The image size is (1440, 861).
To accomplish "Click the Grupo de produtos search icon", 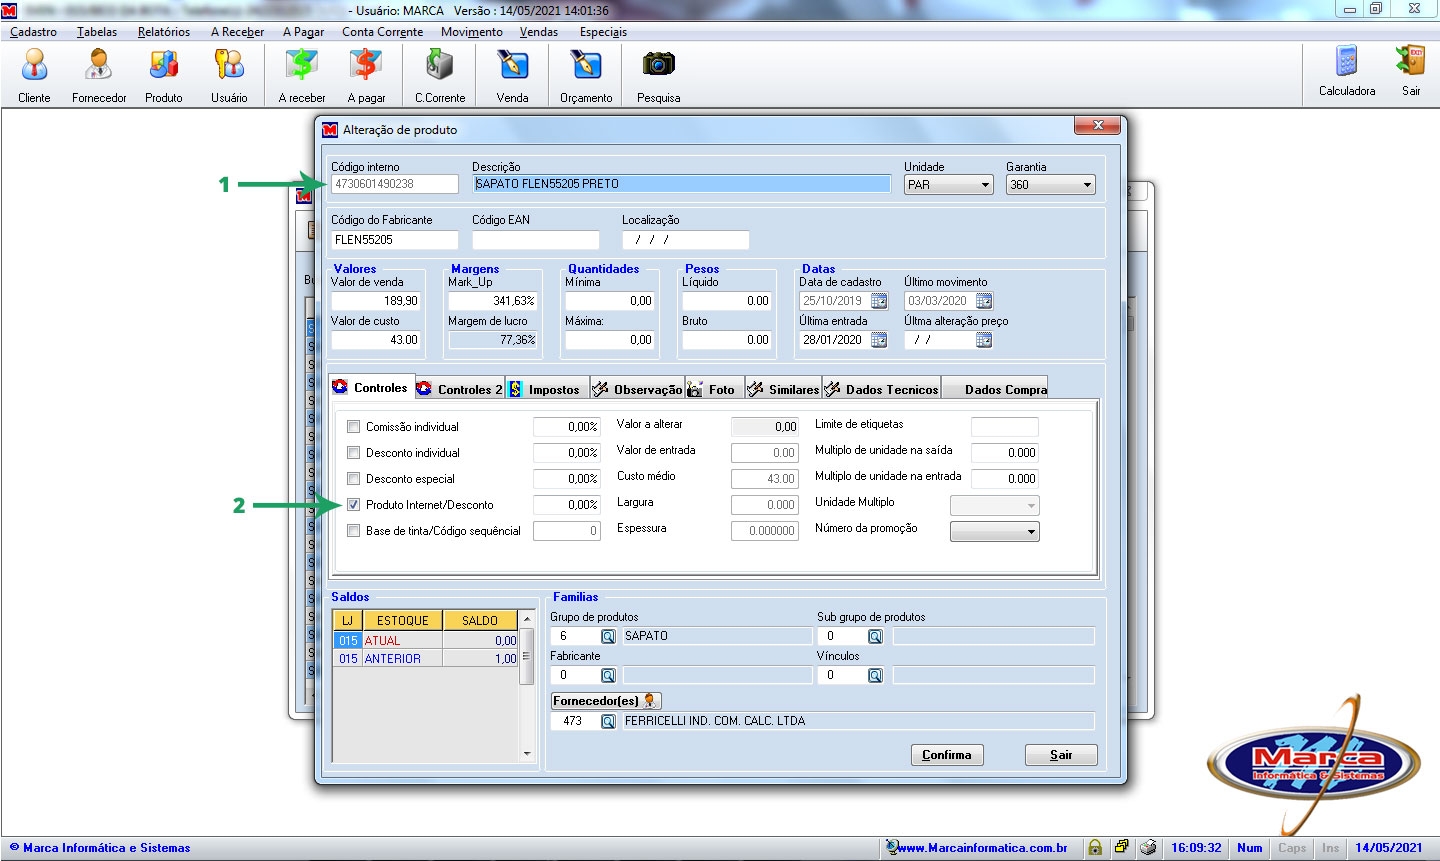I will tap(608, 637).
